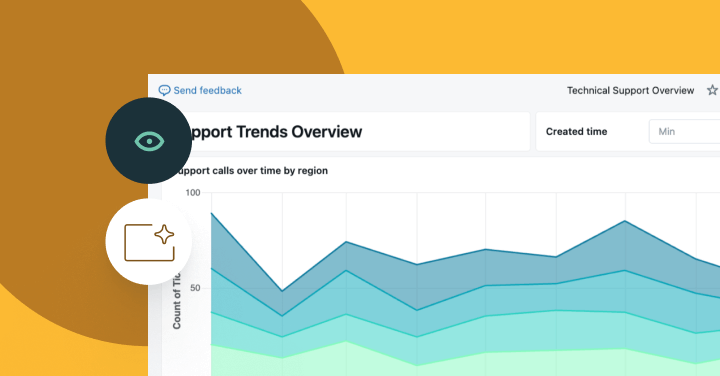Click the Technical Support Overview title

click(630, 90)
